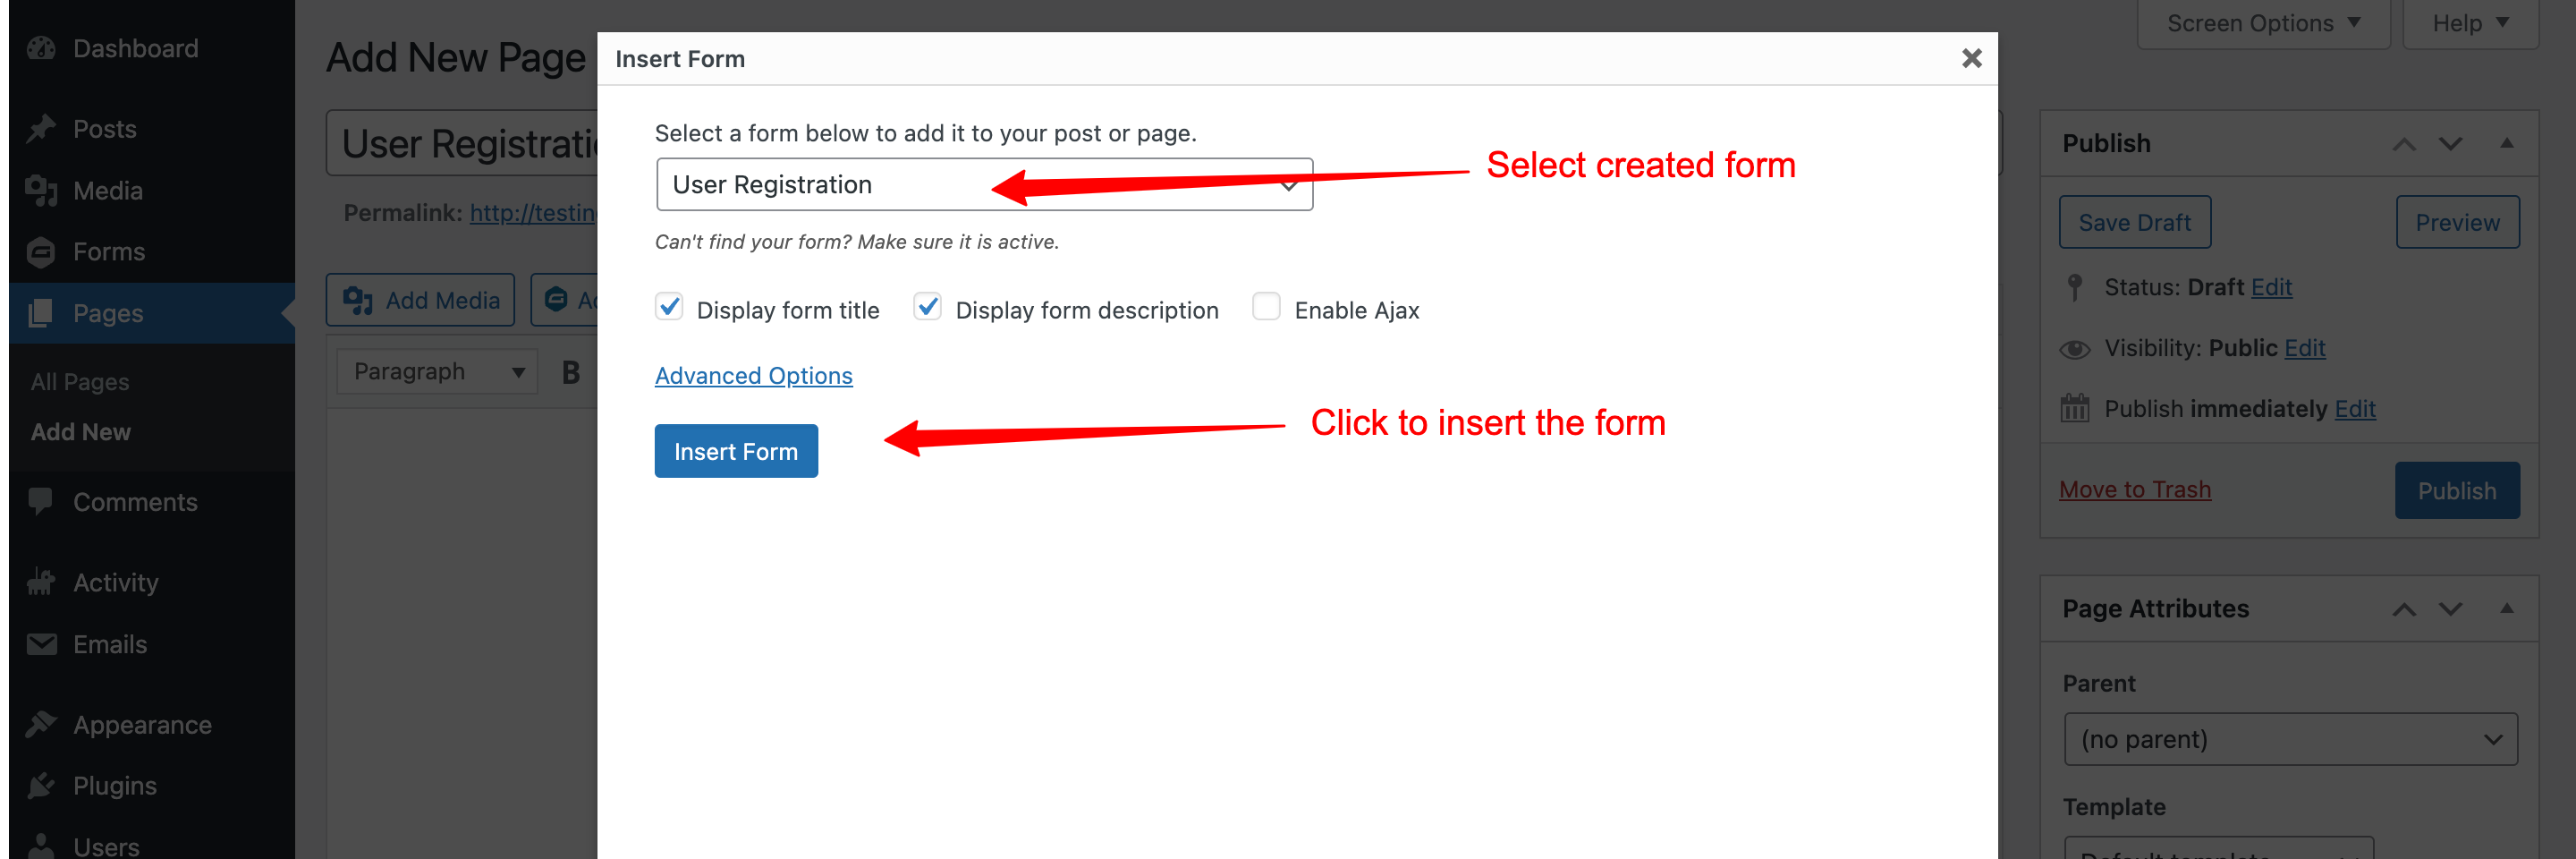Open the Advanced Options link
The image size is (2576, 859).
coord(753,376)
